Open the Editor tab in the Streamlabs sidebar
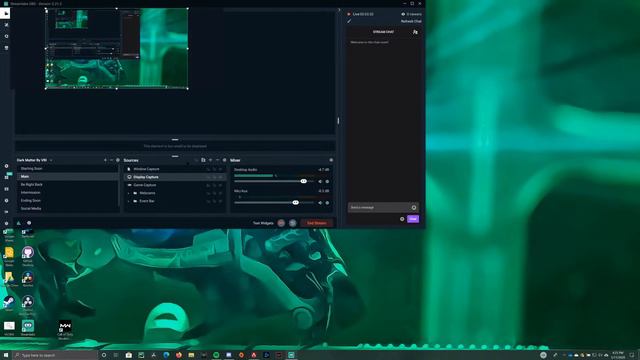The width and height of the screenshot is (640, 360). tap(5, 13)
